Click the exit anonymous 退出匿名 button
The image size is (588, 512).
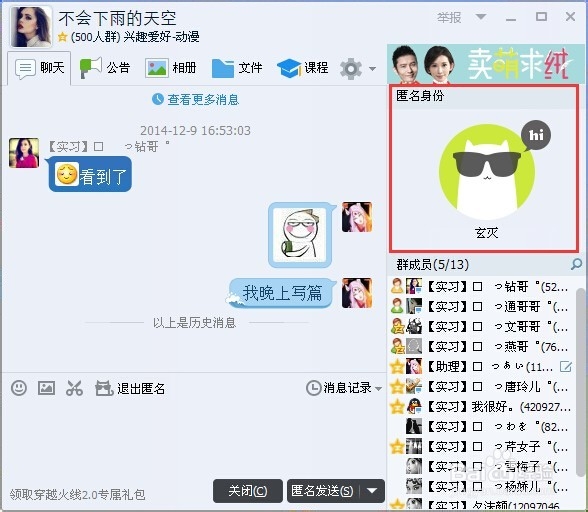[x=130, y=388]
